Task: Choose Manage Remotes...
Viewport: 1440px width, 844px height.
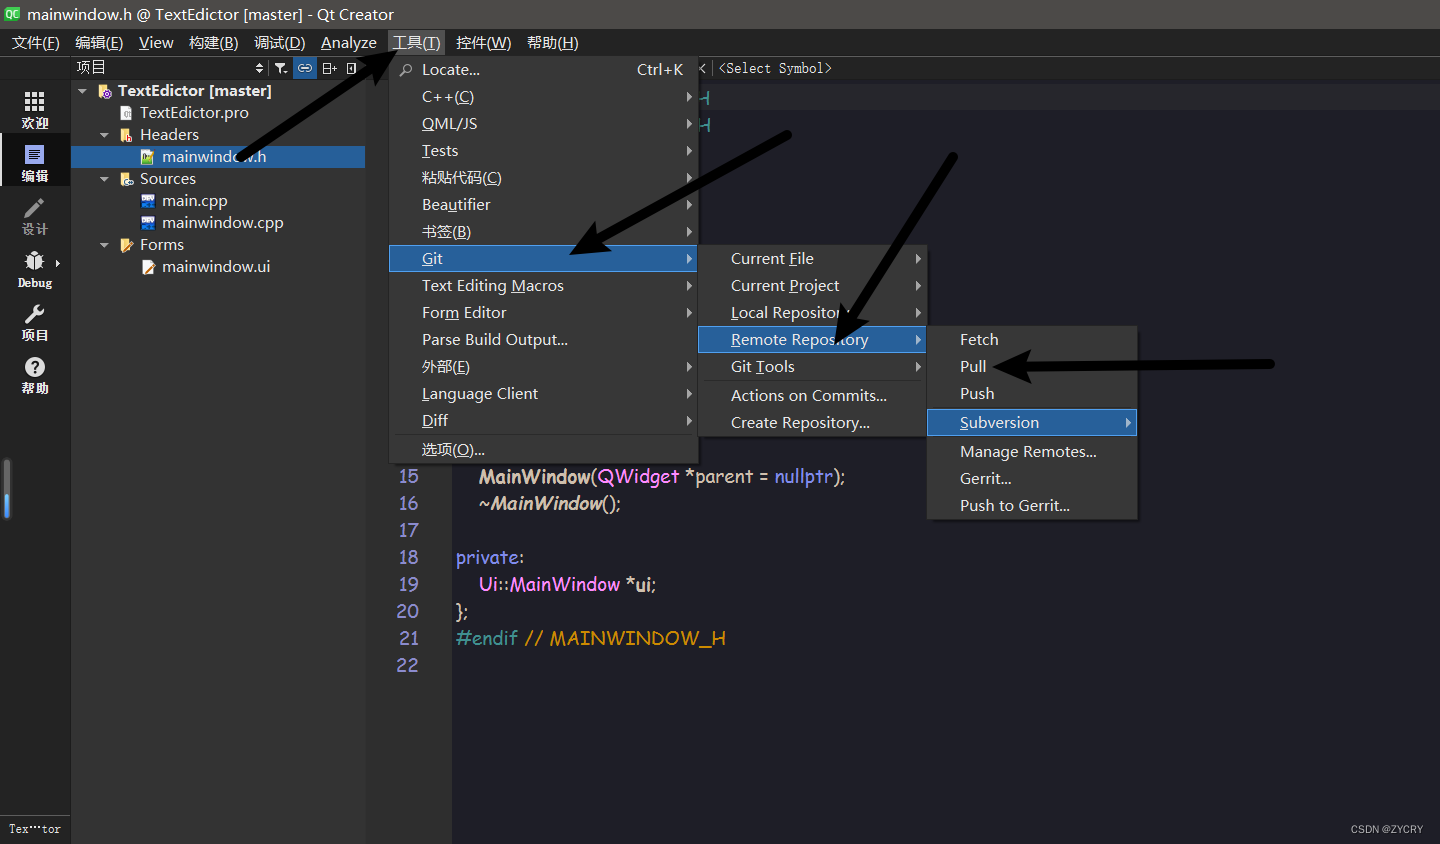Action: (x=1032, y=452)
